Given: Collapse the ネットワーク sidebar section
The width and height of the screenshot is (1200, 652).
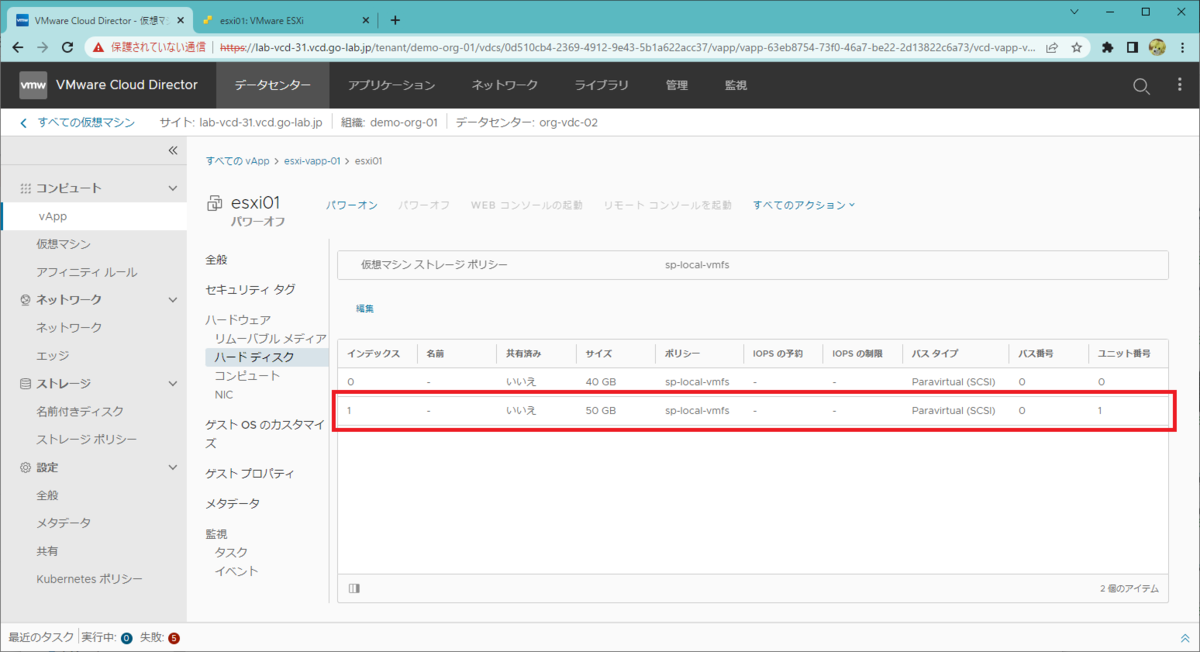Looking at the screenshot, I should pyautogui.click(x=172, y=300).
